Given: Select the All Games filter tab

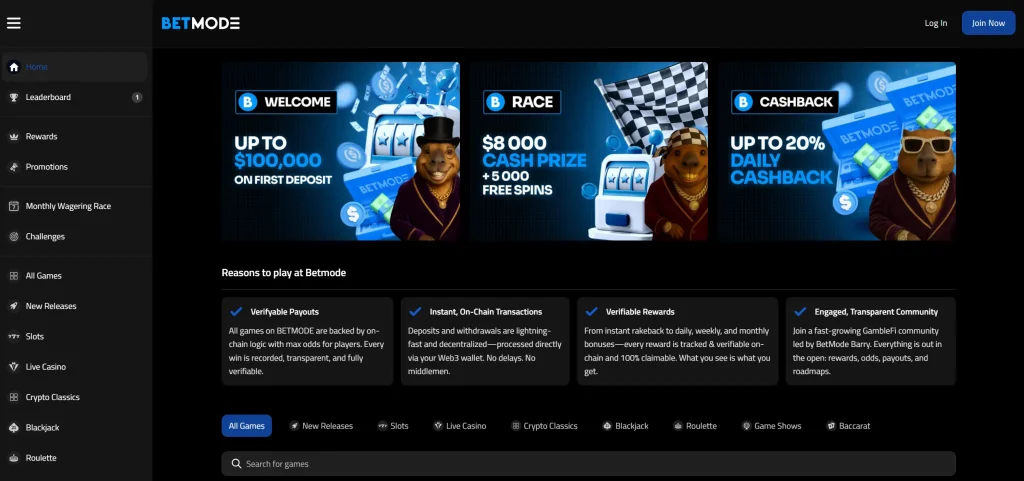Looking at the screenshot, I should (246, 426).
